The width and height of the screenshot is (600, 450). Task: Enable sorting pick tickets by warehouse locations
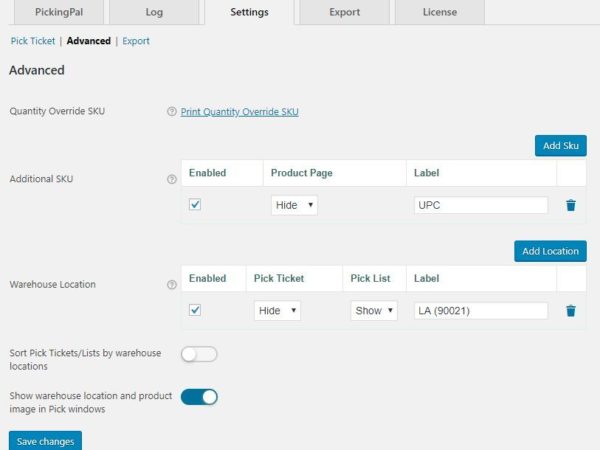[x=199, y=354]
